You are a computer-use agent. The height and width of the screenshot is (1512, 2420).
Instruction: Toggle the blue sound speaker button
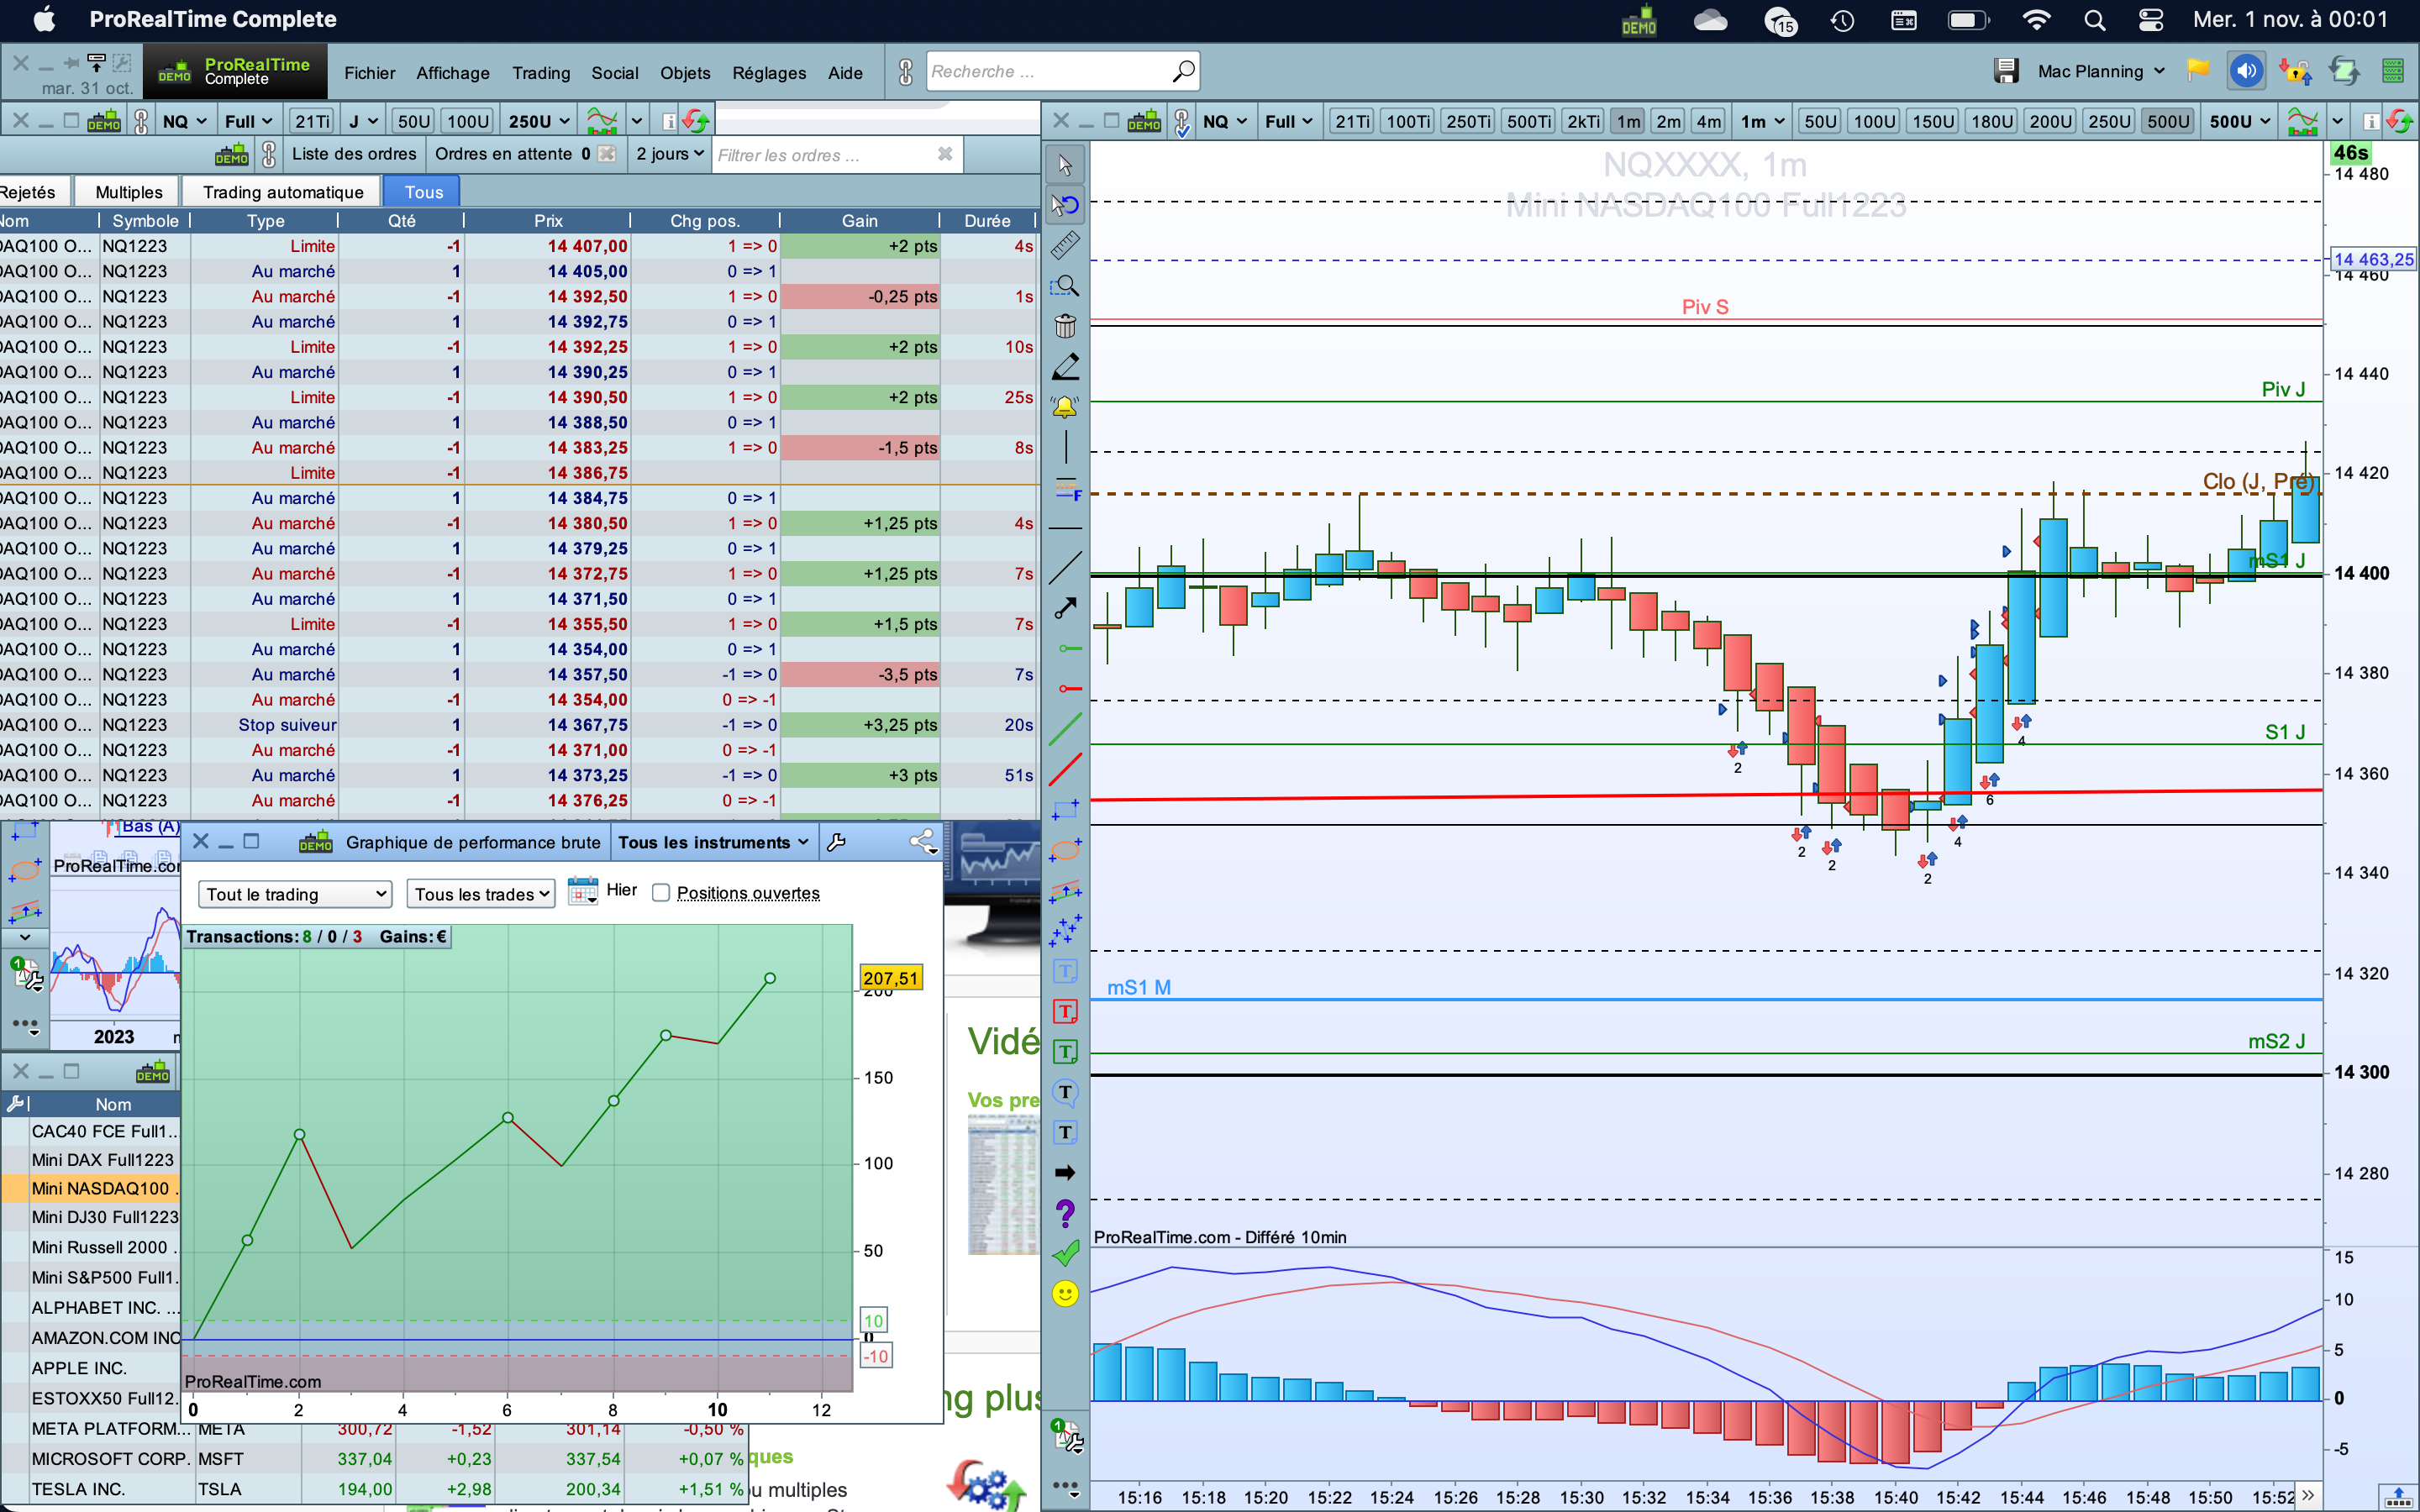(2246, 71)
